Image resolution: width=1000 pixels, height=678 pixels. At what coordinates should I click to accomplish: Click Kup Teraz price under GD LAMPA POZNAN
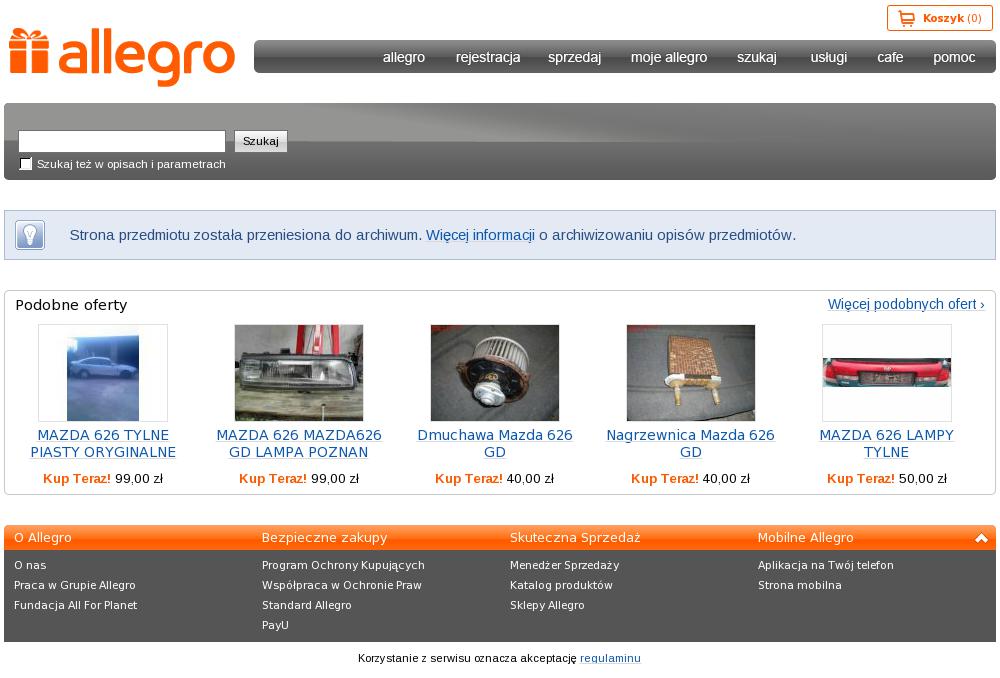pos(299,478)
